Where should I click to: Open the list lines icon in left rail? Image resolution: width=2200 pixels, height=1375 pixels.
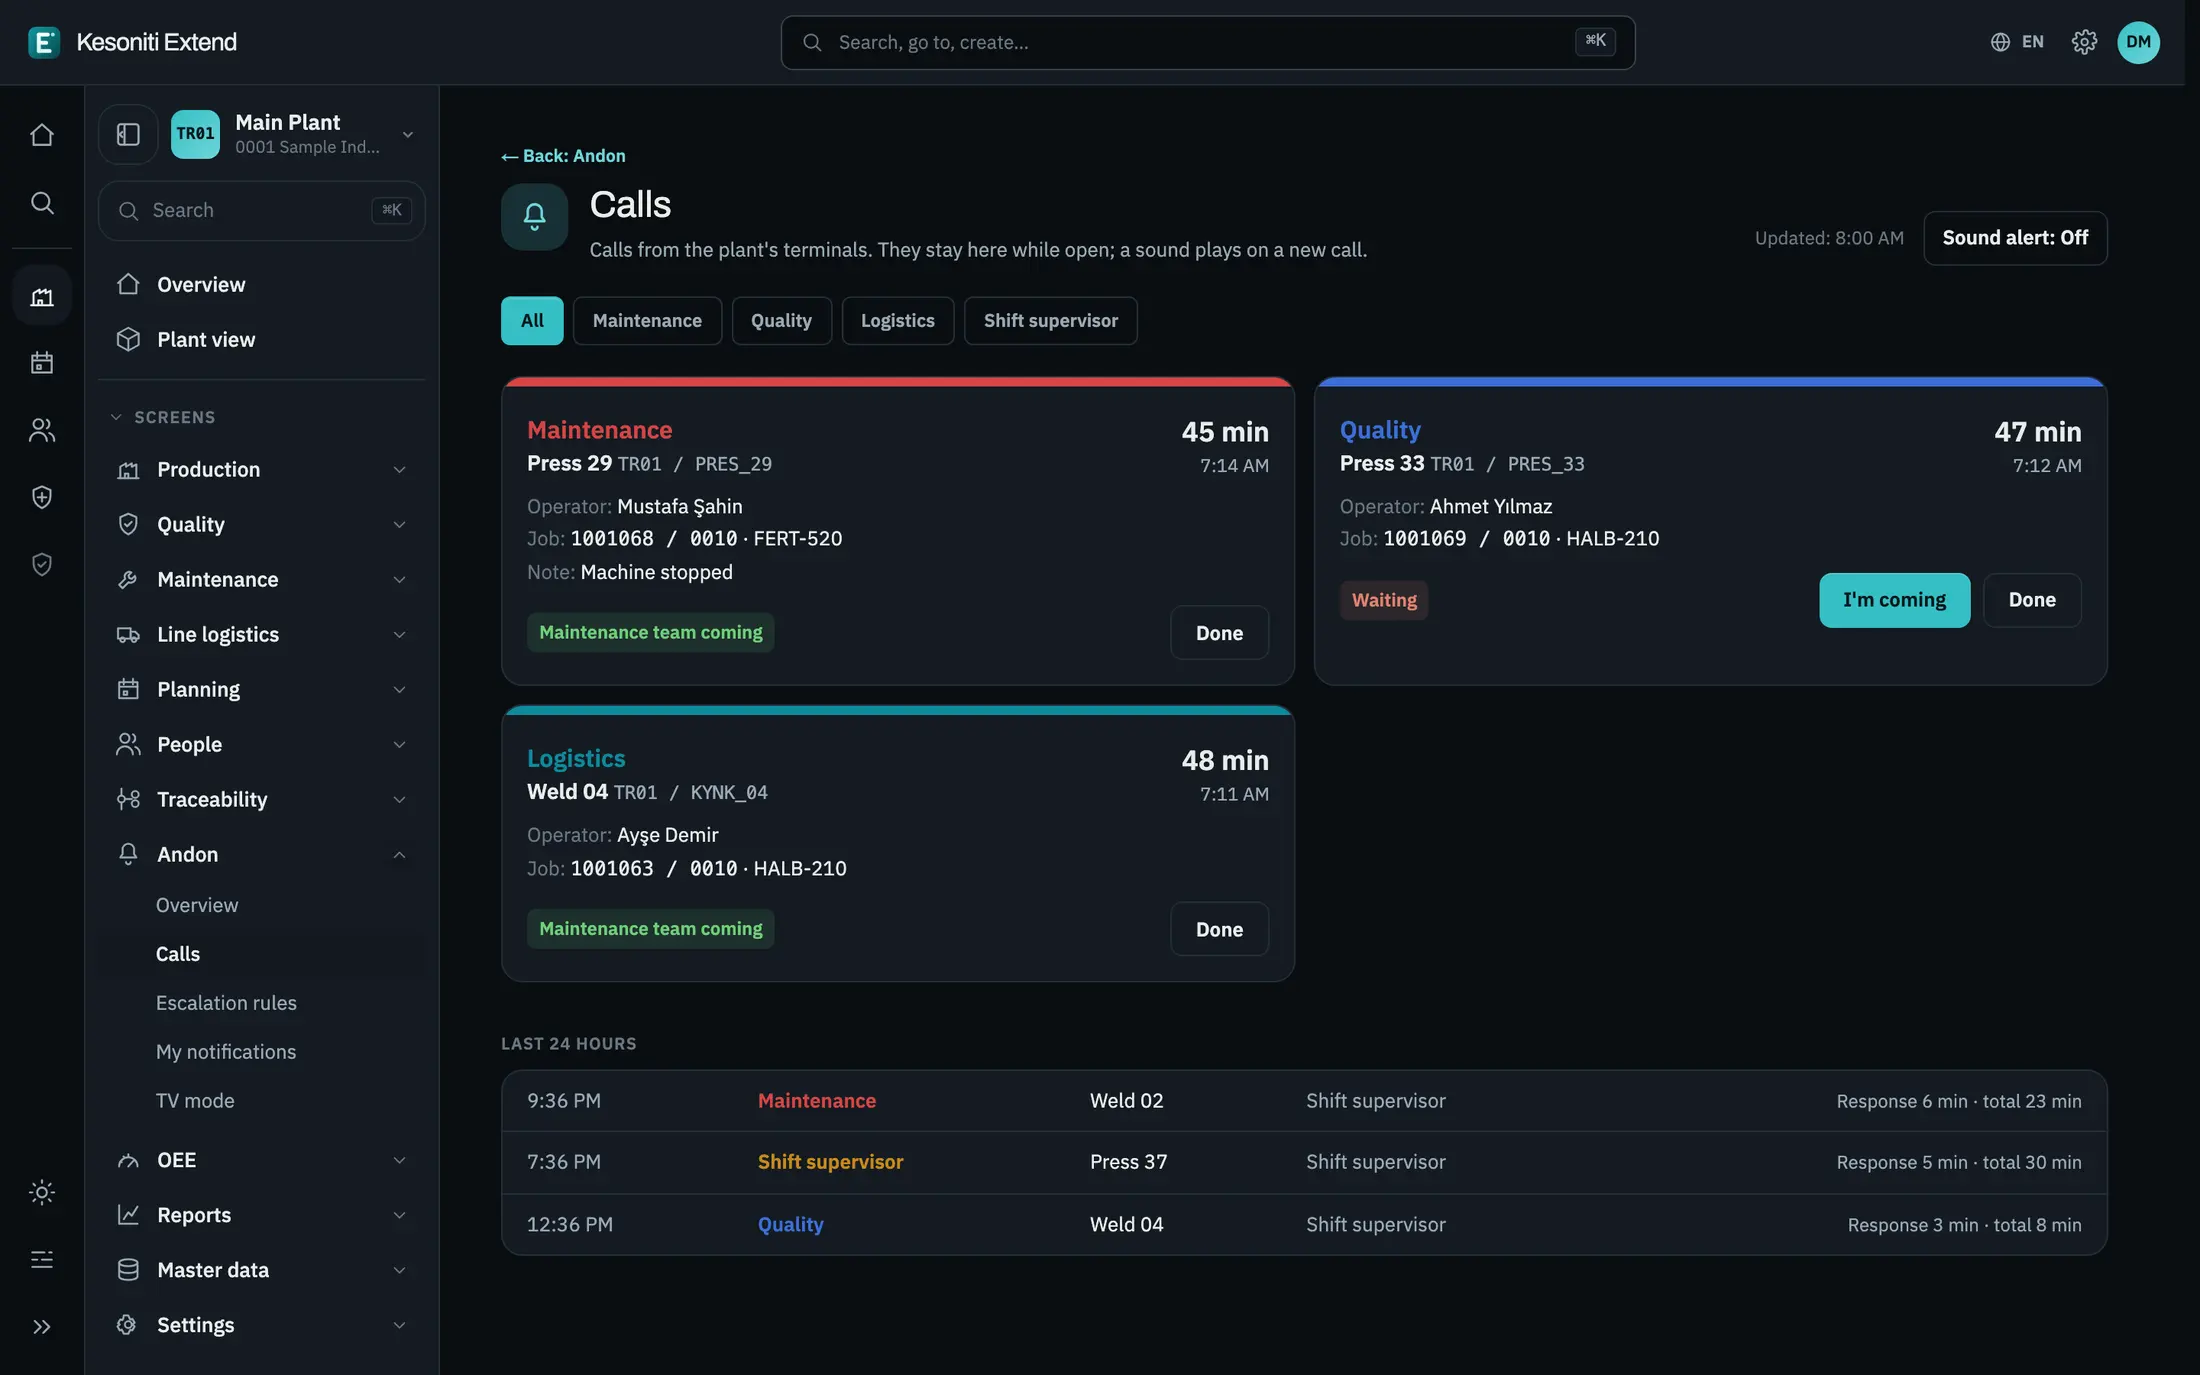(x=42, y=1259)
